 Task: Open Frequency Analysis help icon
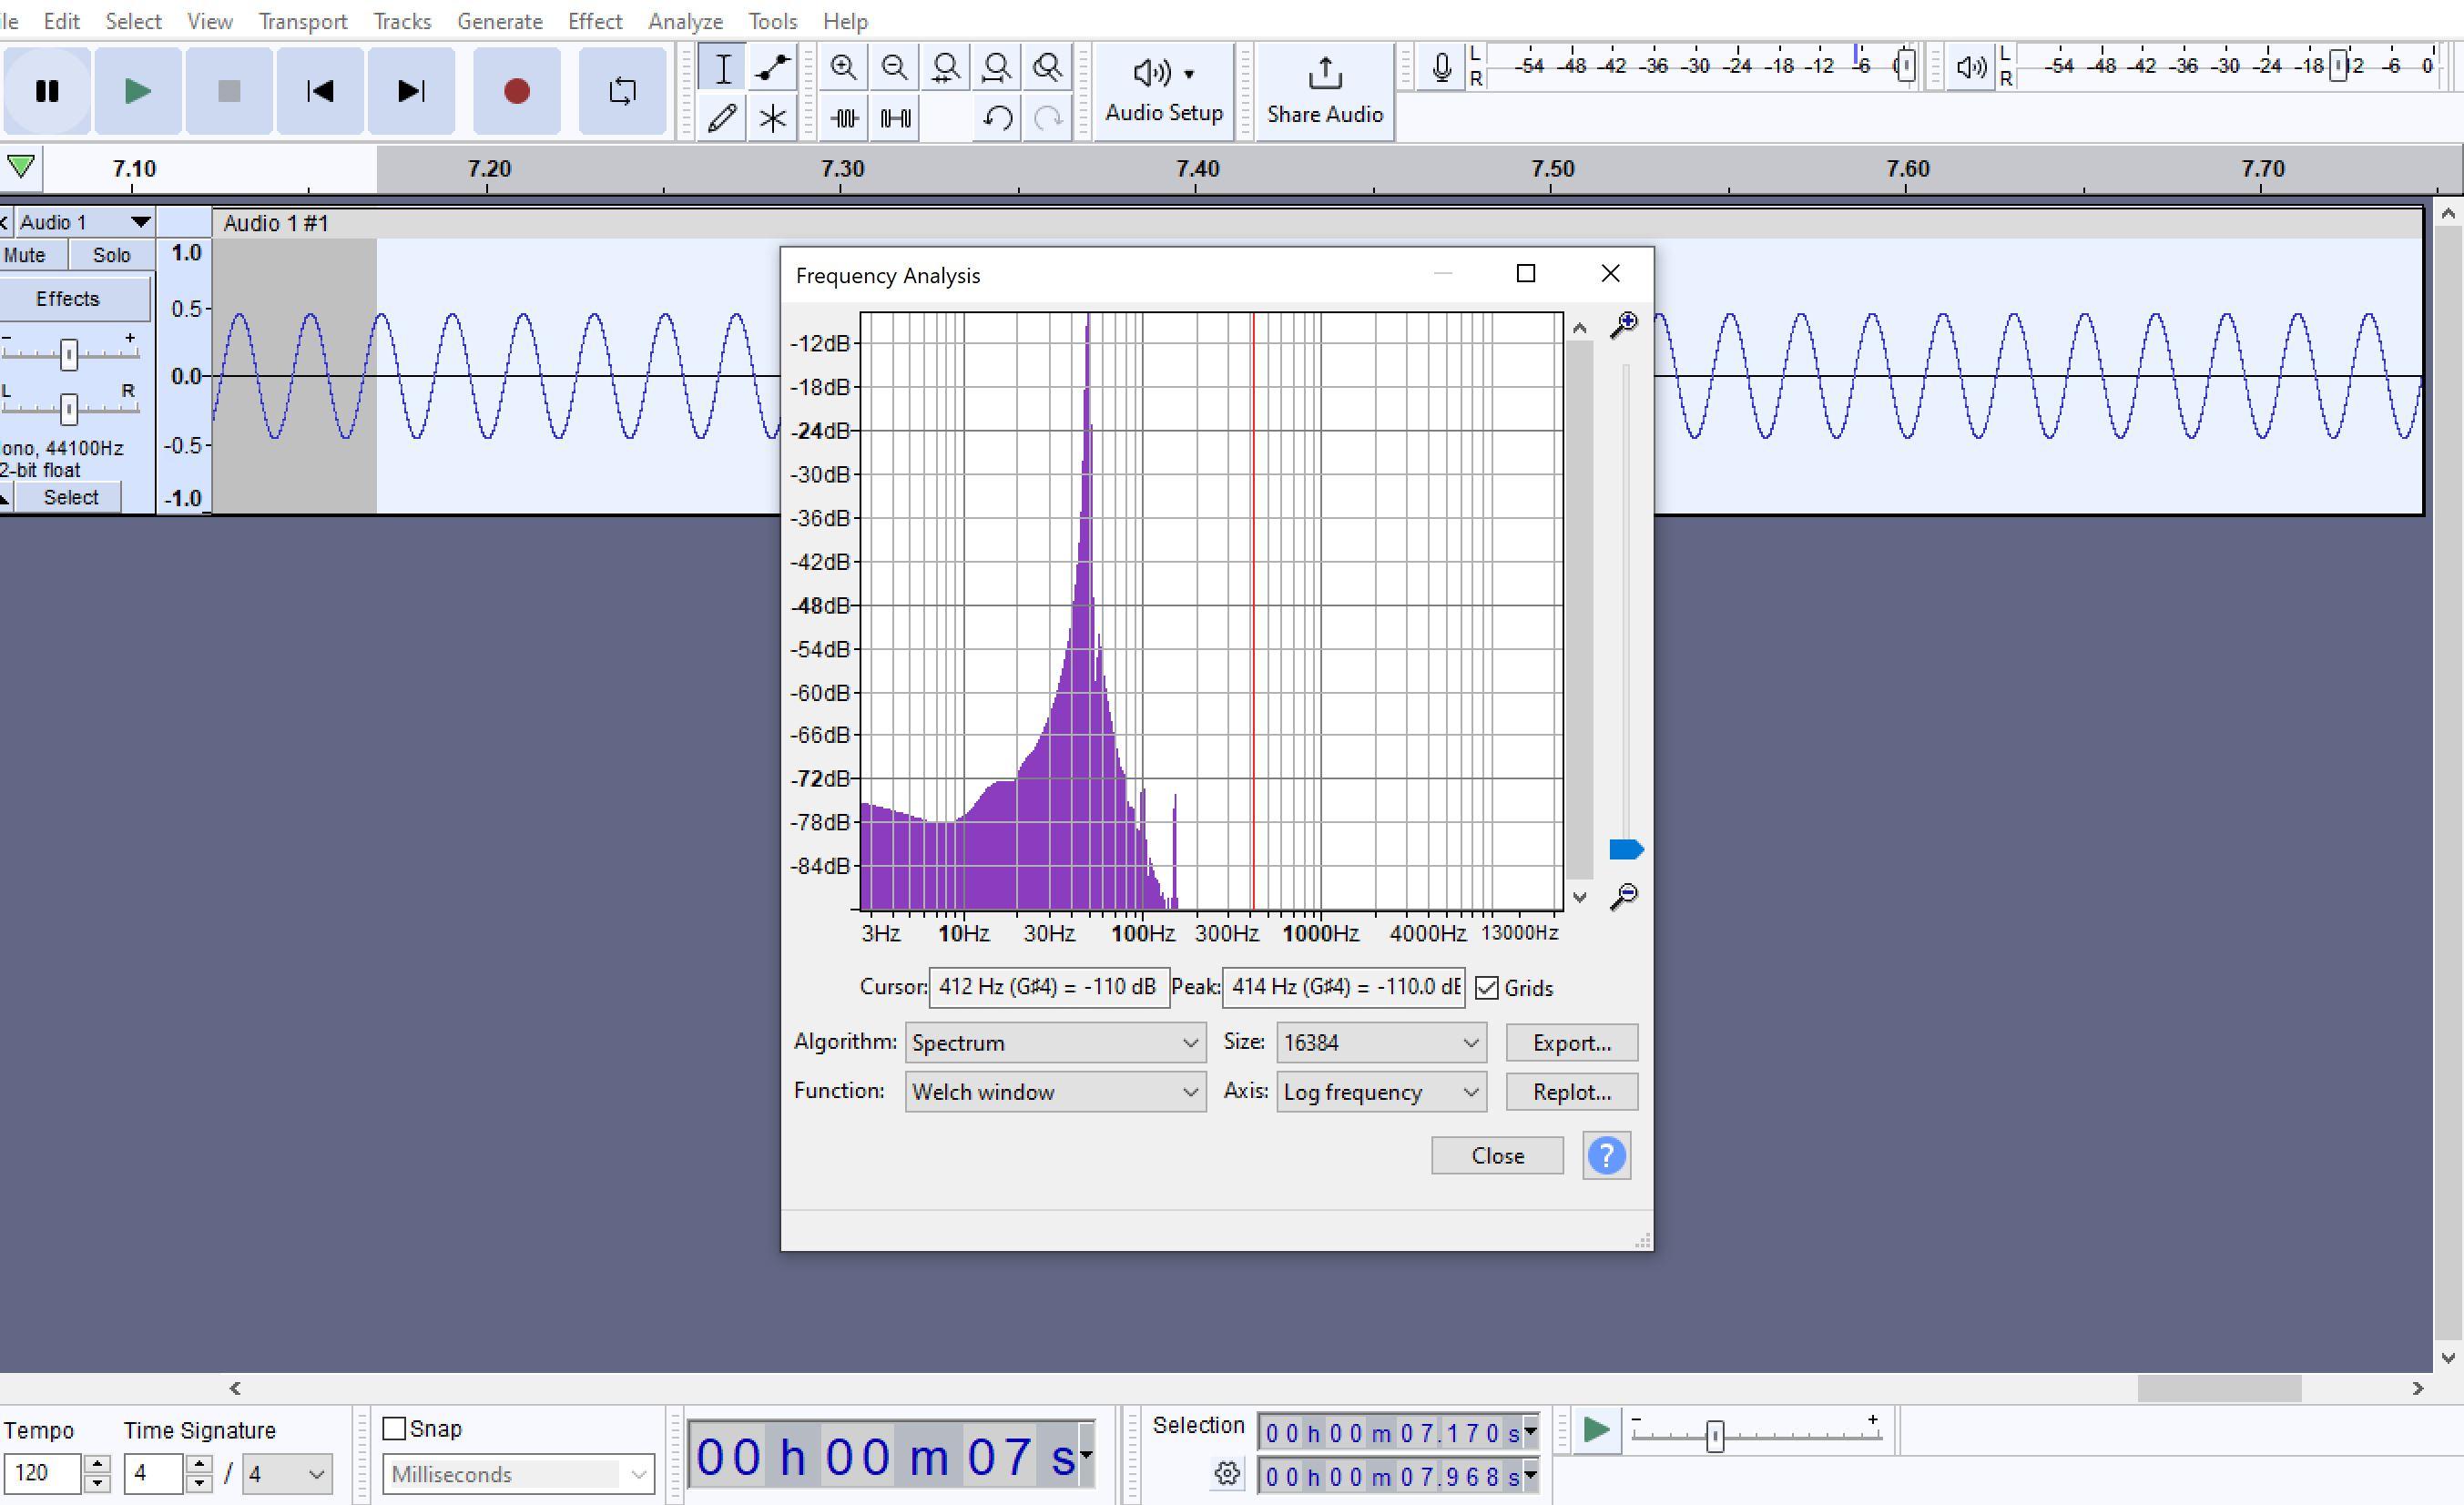pos(1606,1155)
